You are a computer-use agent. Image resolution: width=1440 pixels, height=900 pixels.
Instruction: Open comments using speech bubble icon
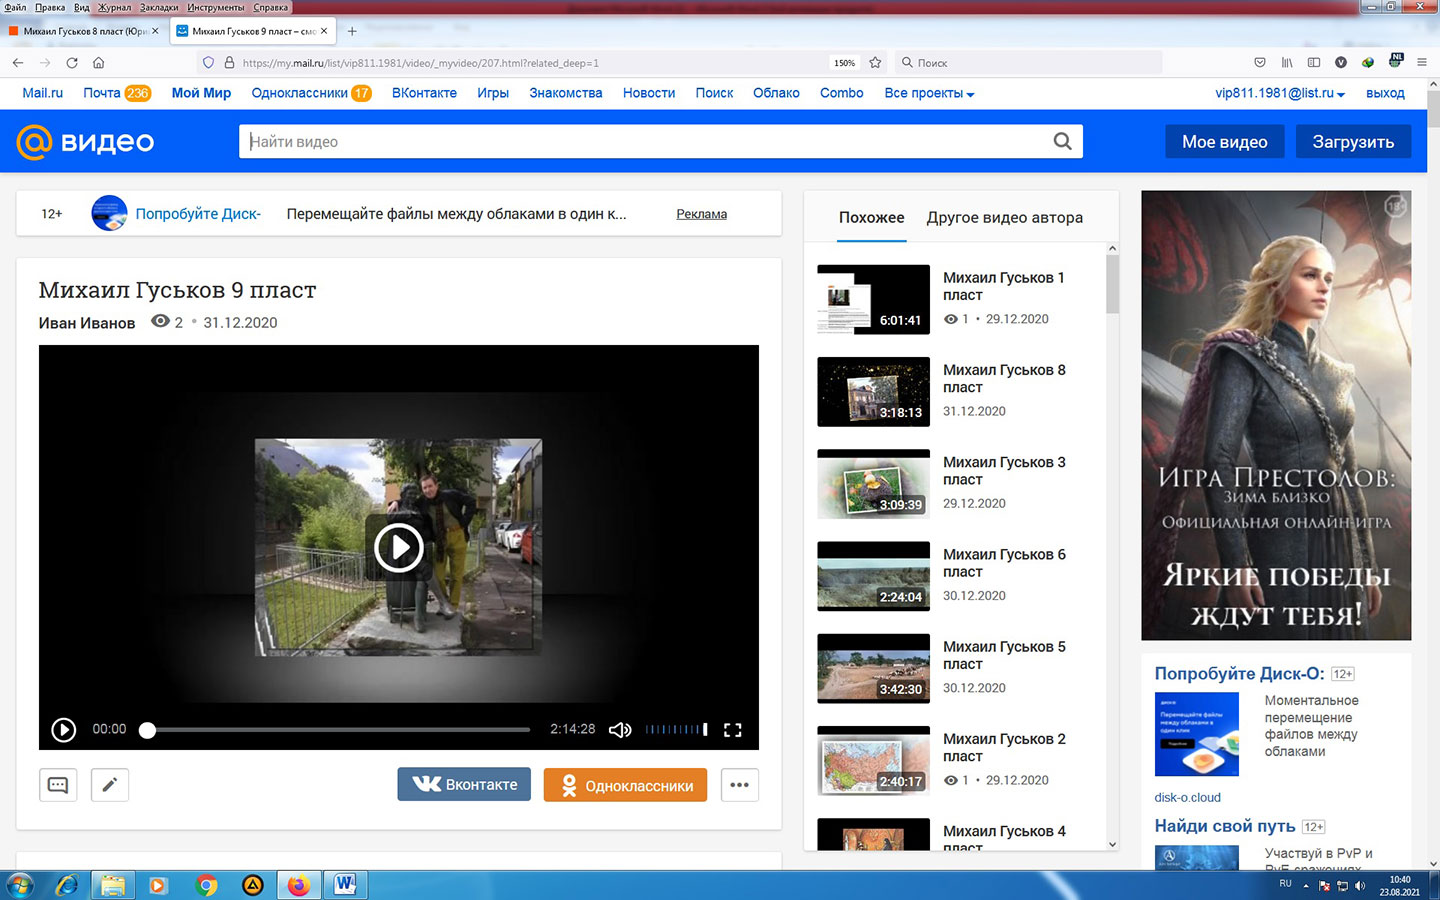pos(58,785)
